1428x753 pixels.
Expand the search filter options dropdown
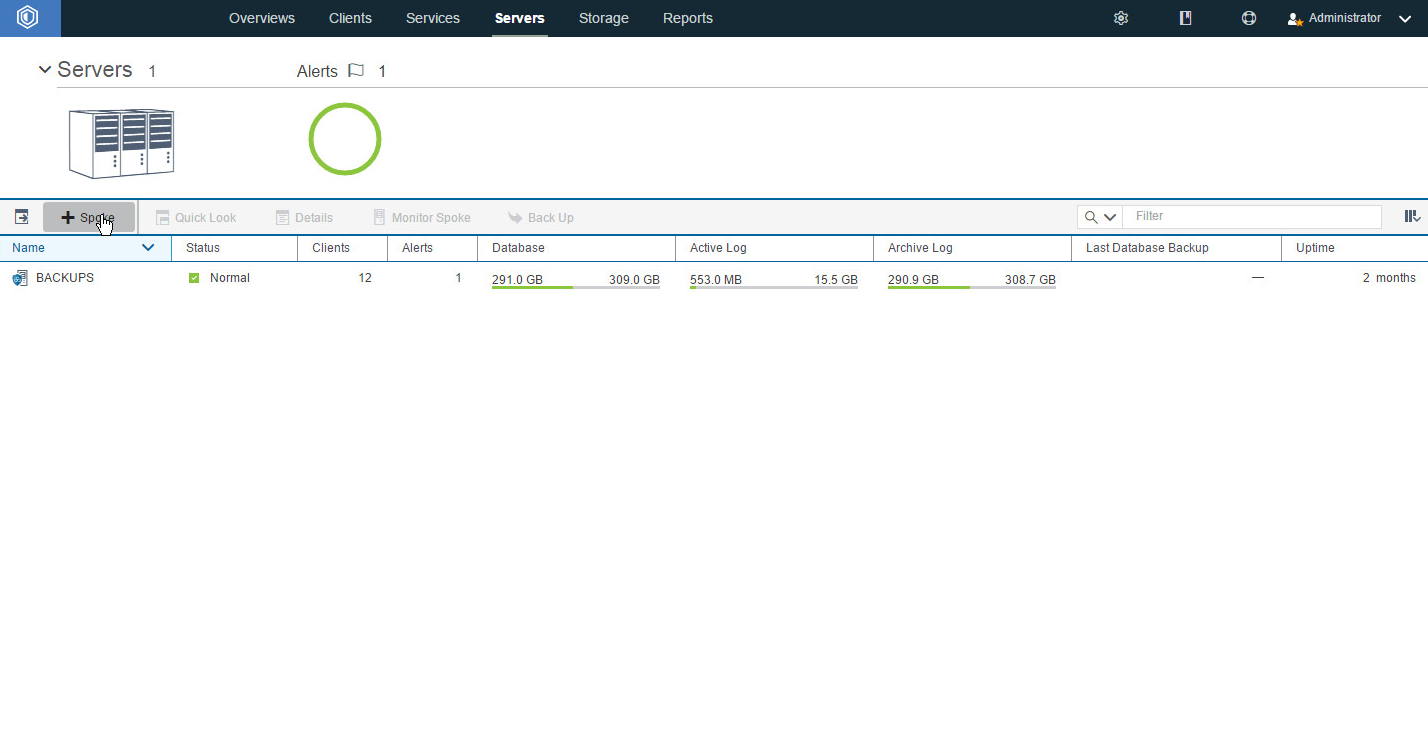click(1109, 217)
